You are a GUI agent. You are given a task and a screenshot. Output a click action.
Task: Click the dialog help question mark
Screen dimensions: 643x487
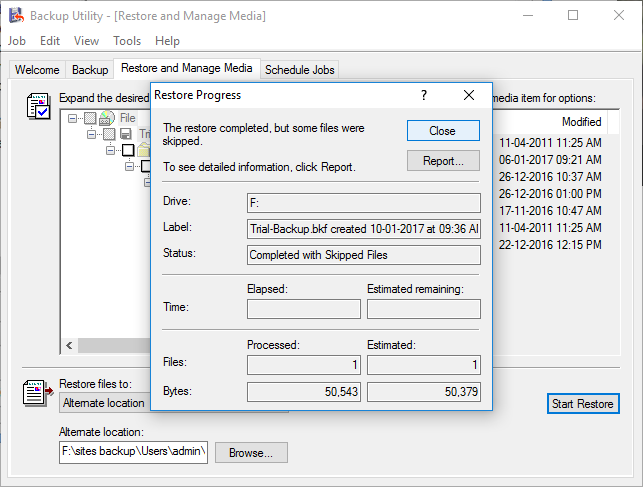coord(424,95)
